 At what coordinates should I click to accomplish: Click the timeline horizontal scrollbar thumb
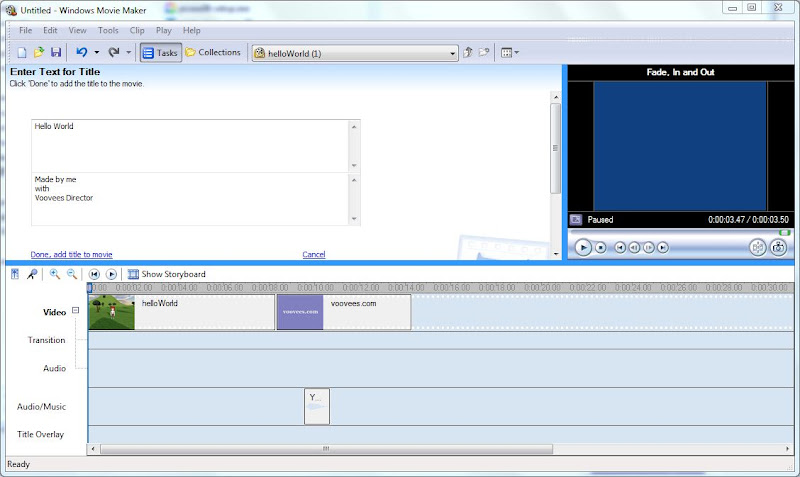(x=327, y=449)
